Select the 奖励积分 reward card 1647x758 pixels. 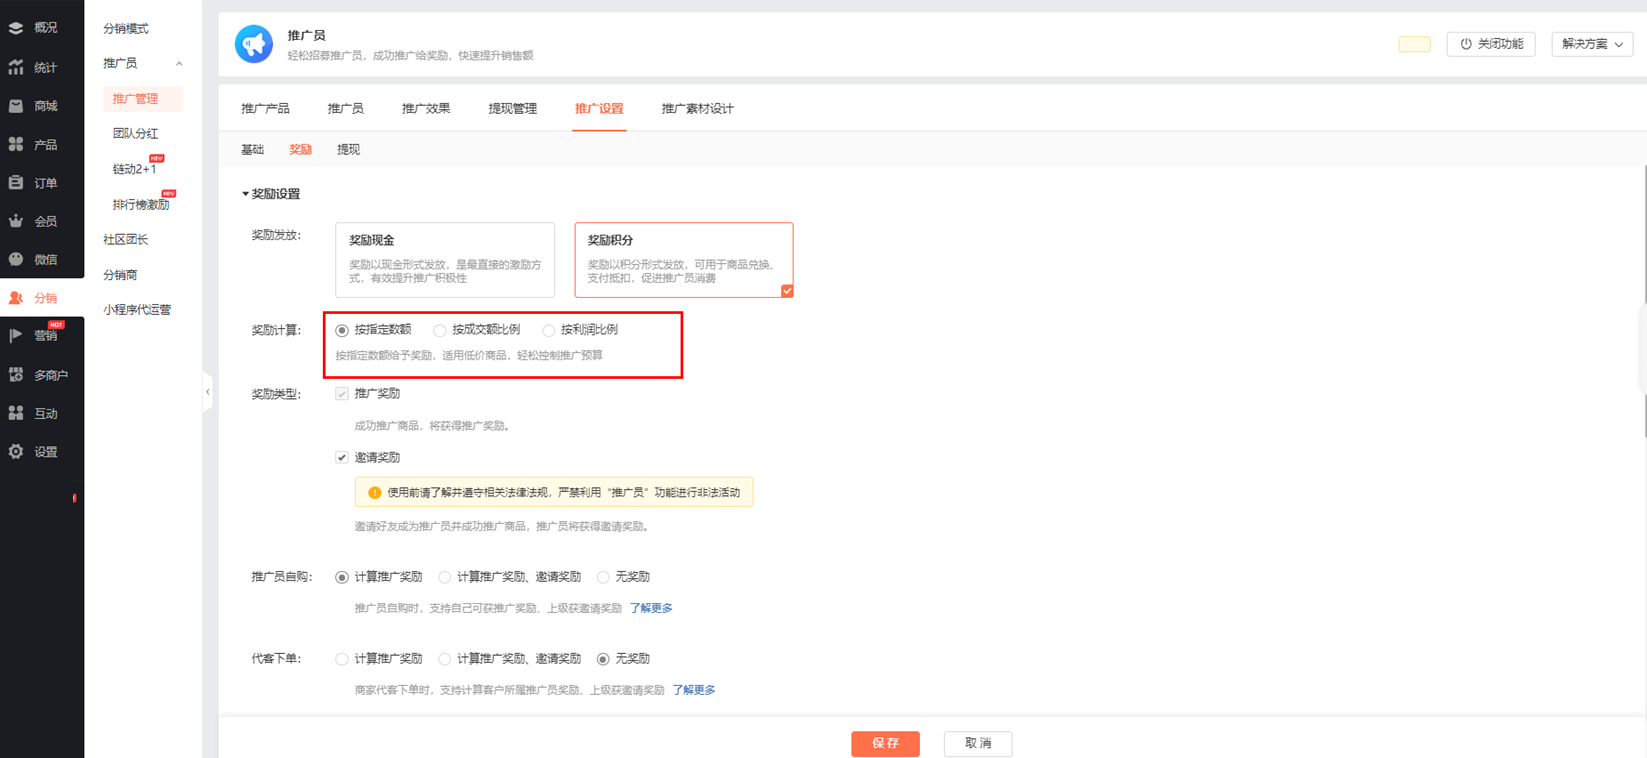[684, 260]
